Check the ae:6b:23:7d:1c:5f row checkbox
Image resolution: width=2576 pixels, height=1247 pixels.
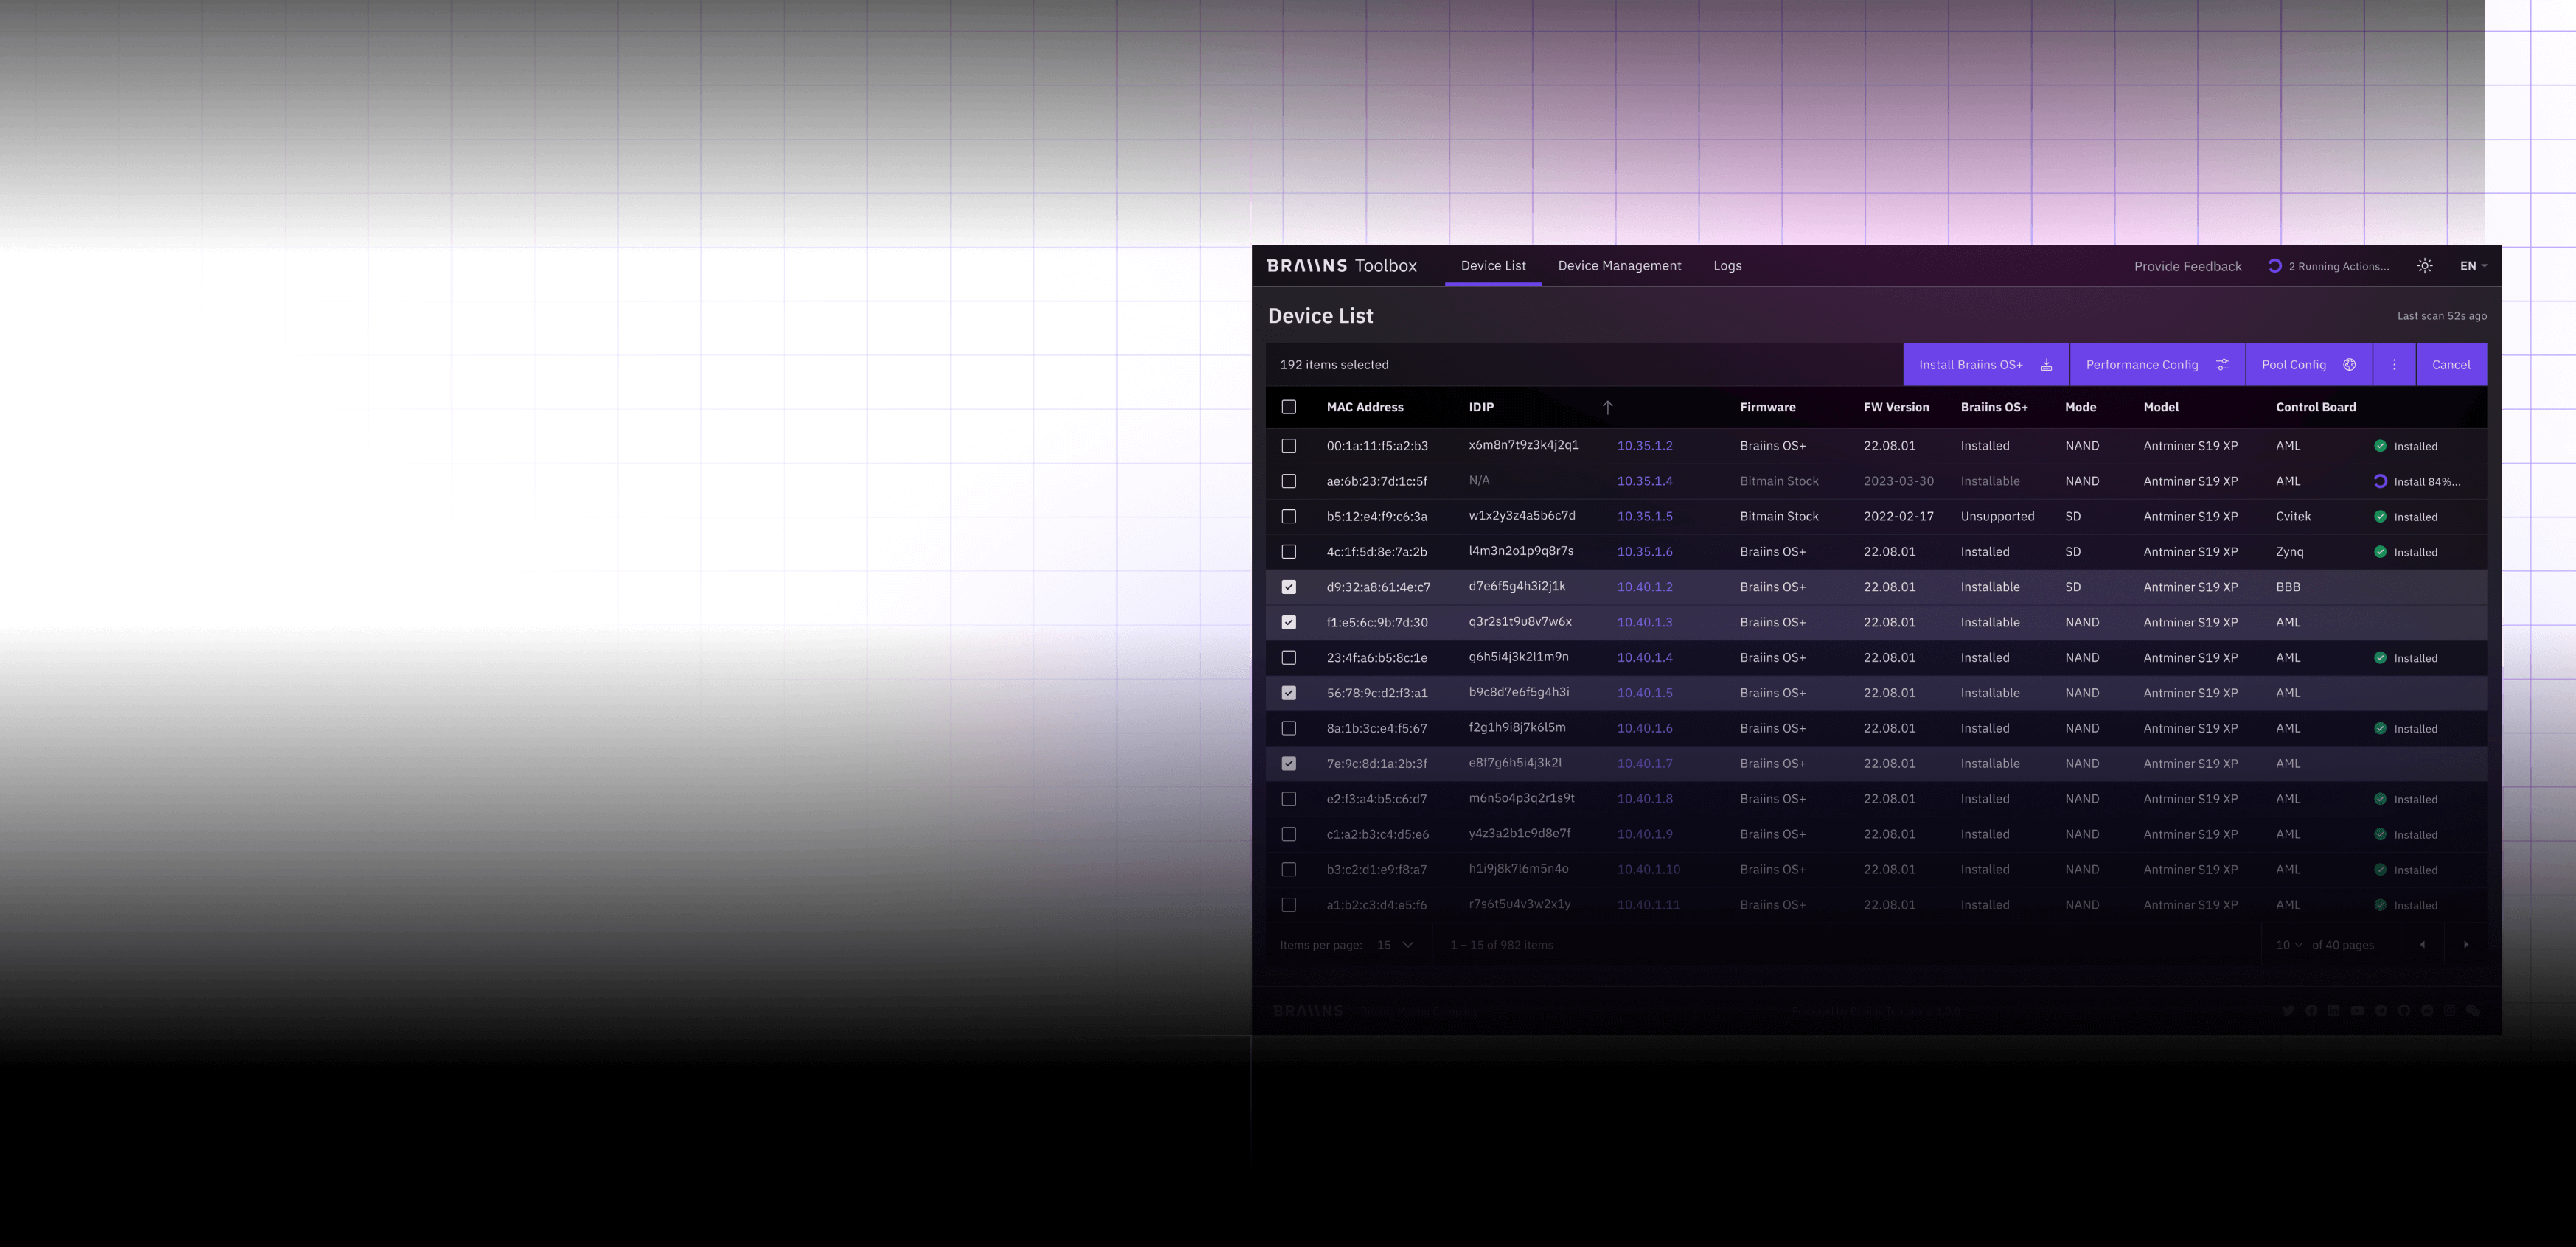(1289, 481)
